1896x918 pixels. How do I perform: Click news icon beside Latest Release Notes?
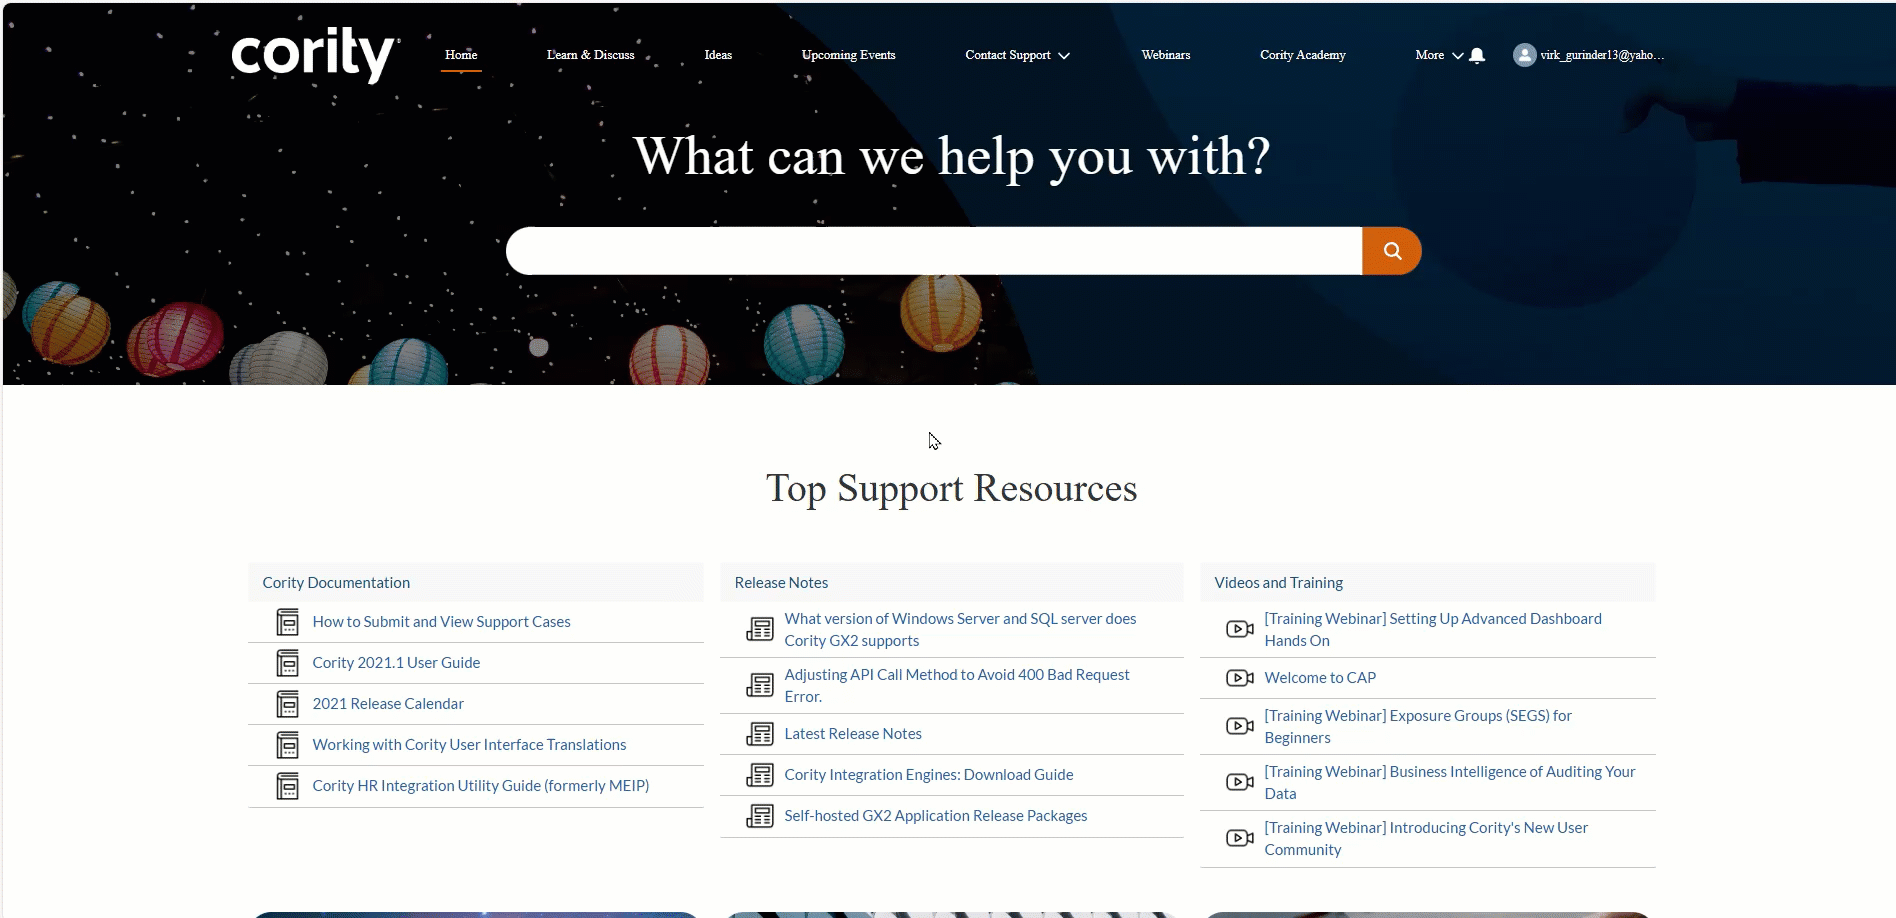[760, 734]
